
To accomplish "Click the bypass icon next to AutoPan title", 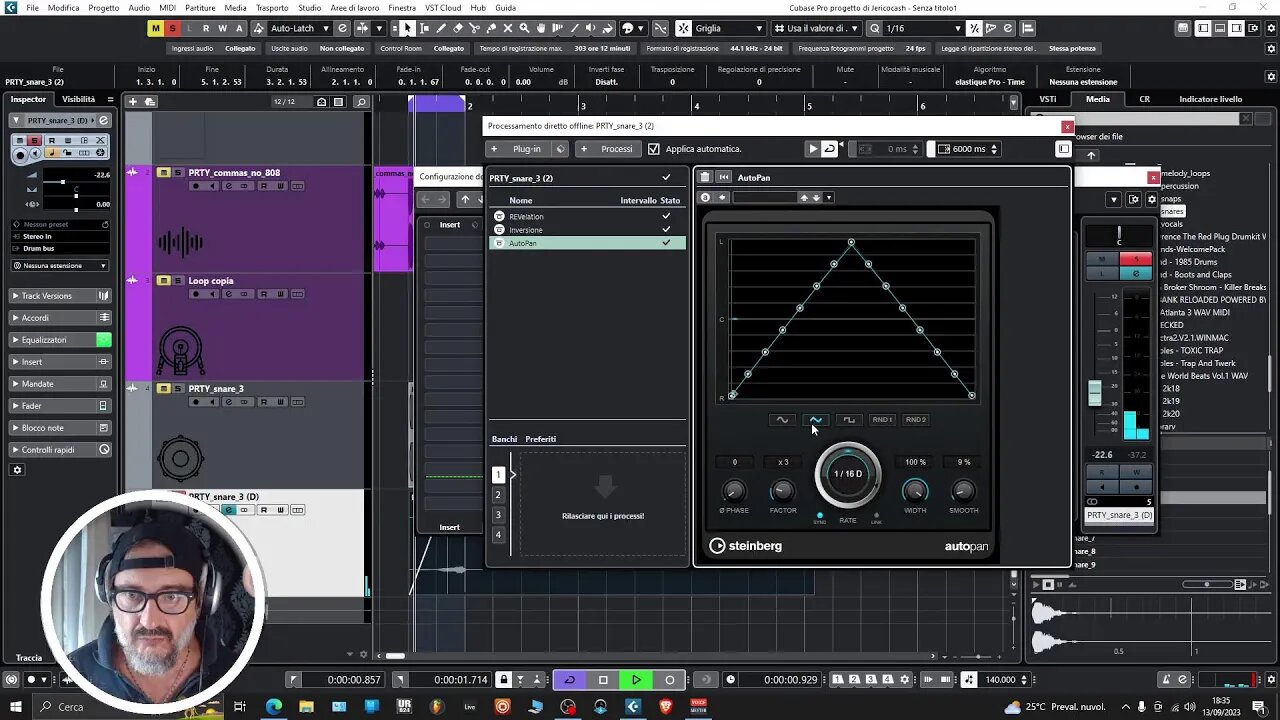I will click(724, 177).
